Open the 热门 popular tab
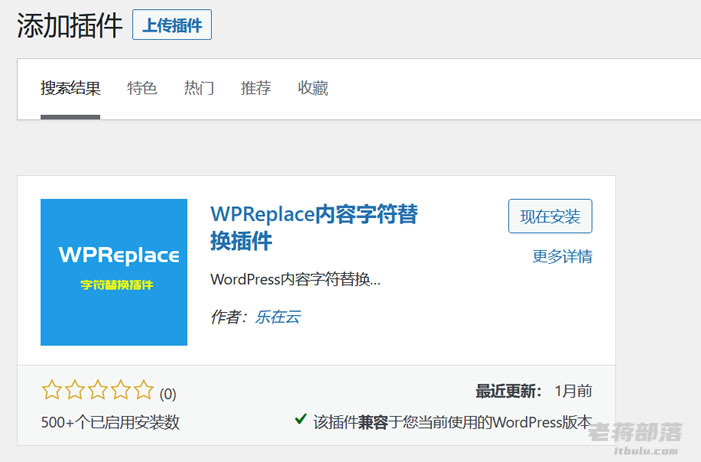 click(198, 88)
